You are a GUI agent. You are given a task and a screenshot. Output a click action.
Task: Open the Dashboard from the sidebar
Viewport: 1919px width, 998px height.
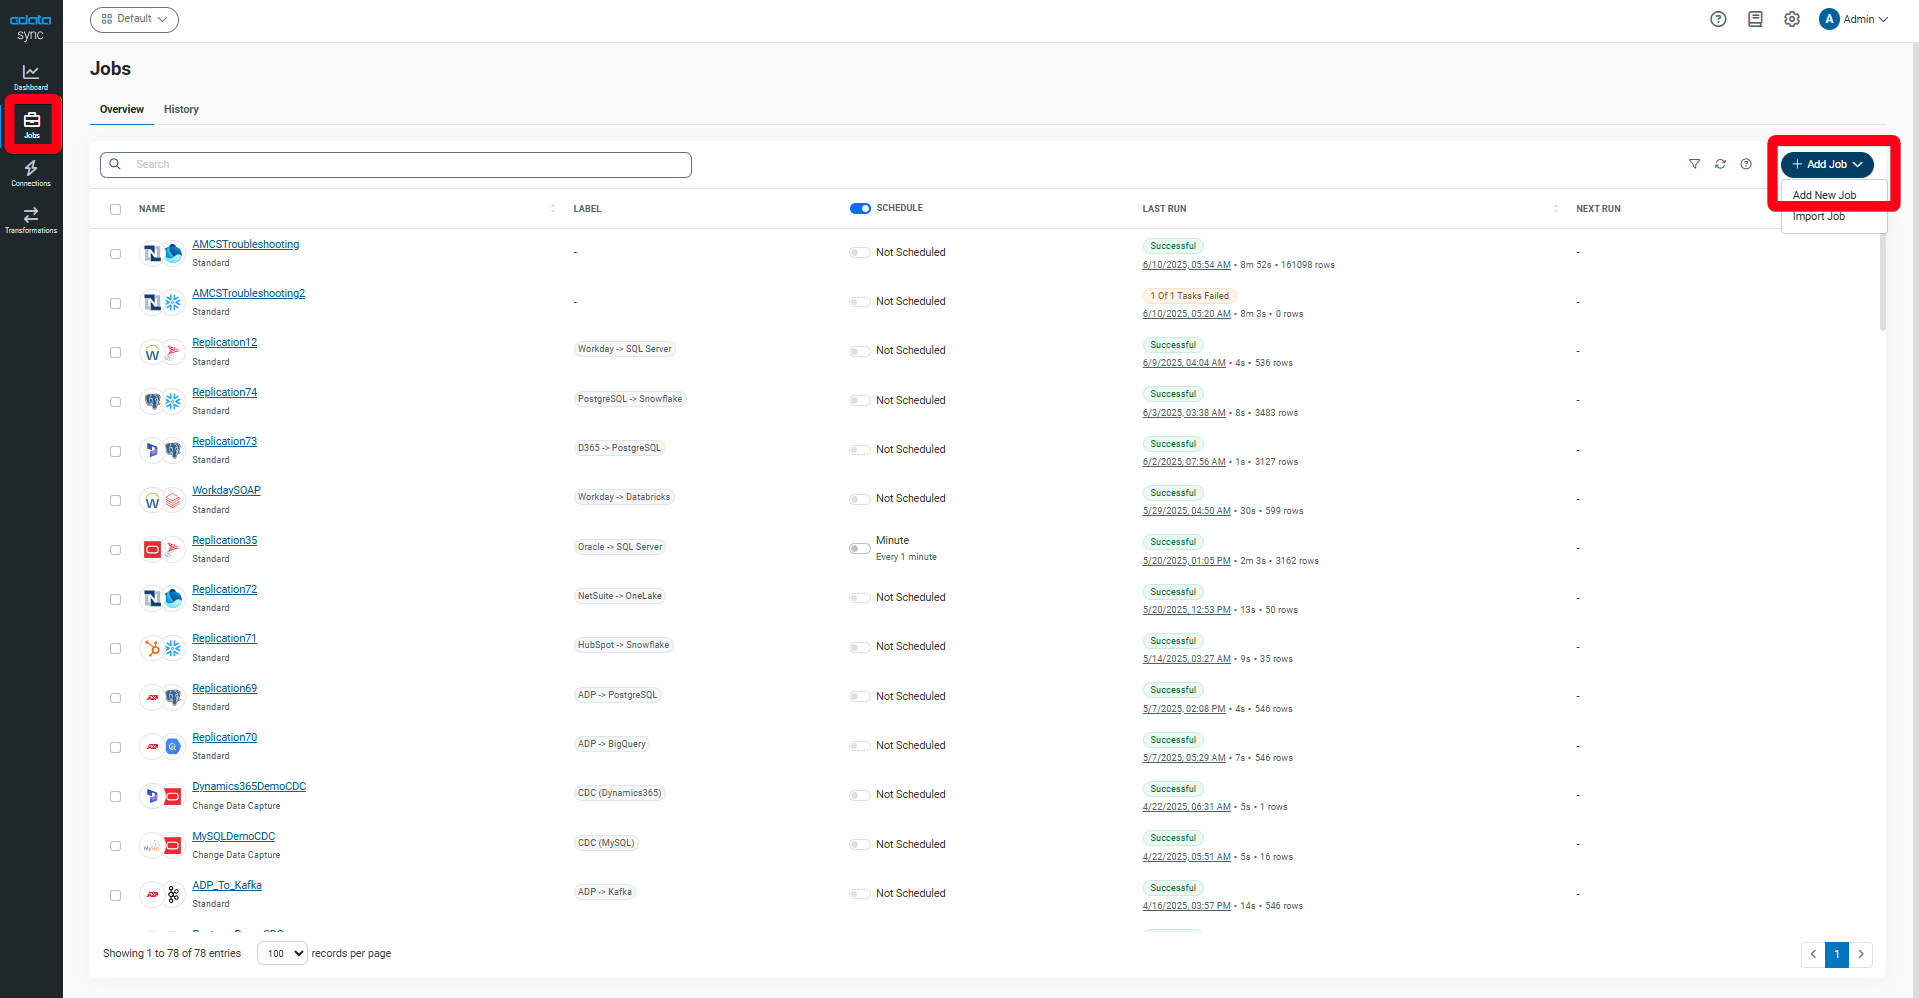click(x=30, y=77)
